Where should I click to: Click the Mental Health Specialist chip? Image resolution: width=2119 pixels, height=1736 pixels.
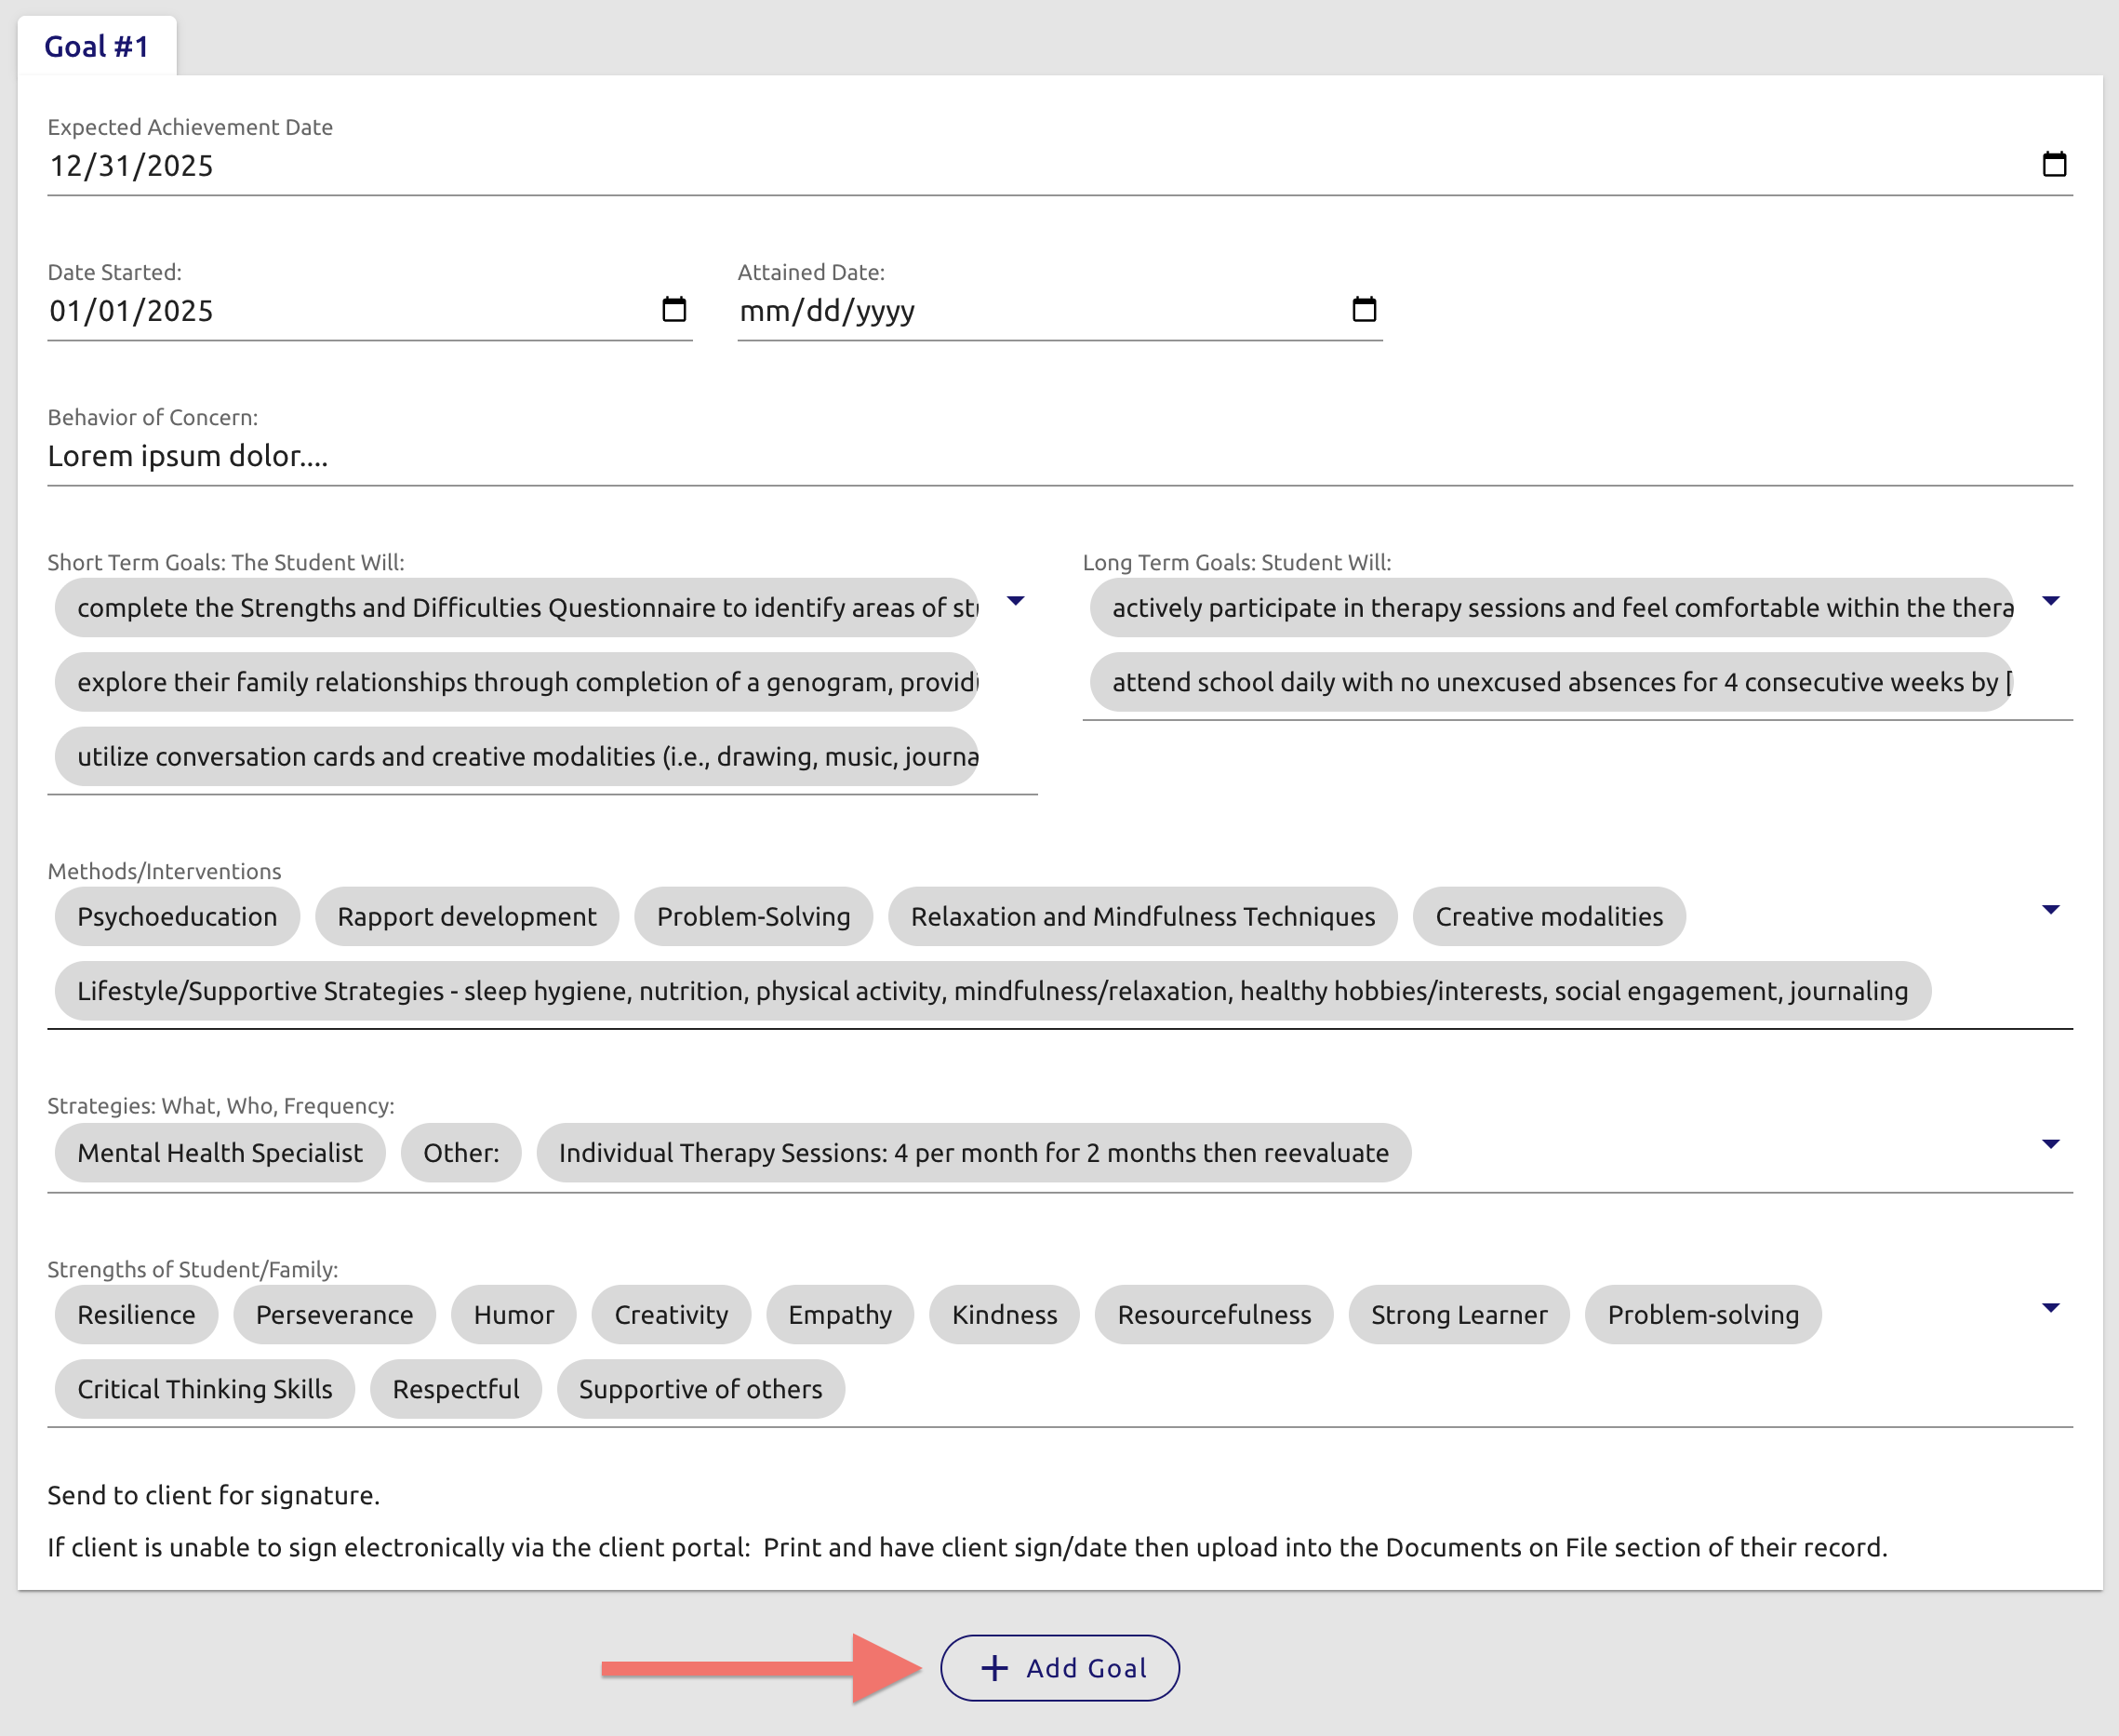pos(220,1153)
